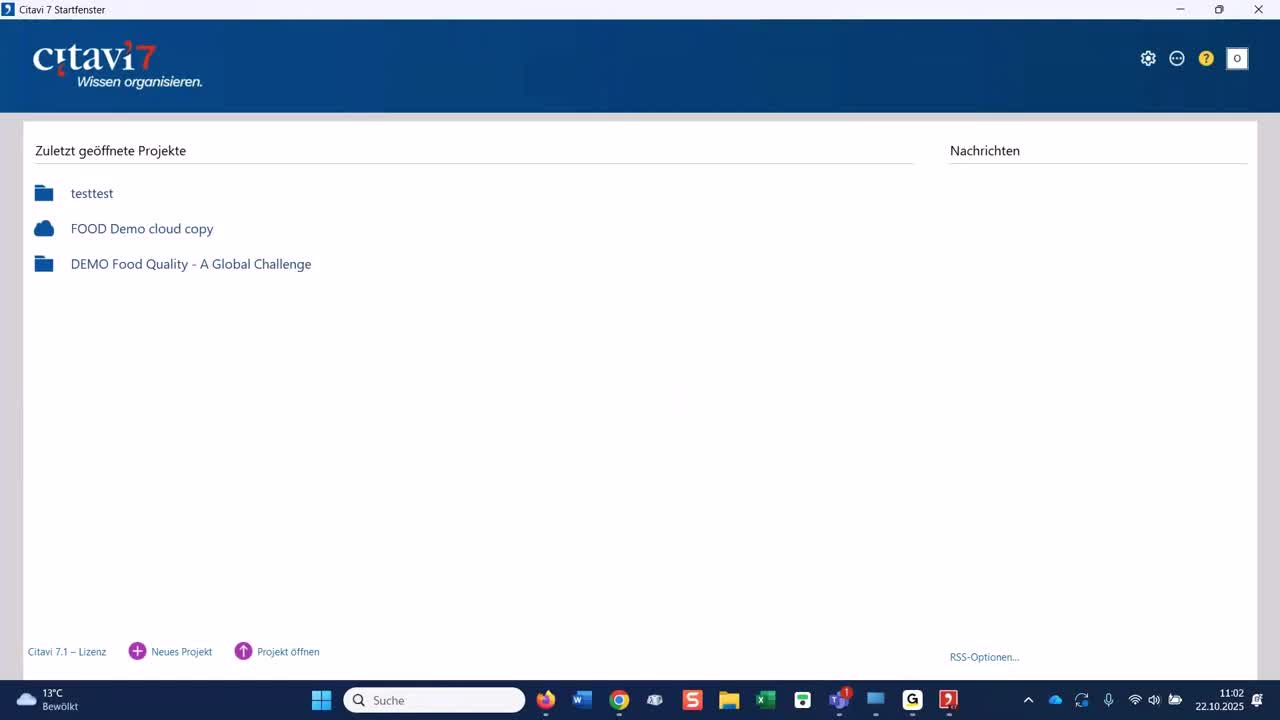Click the Neues Projekt button label
1280x720 pixels.
click(182, 652)
